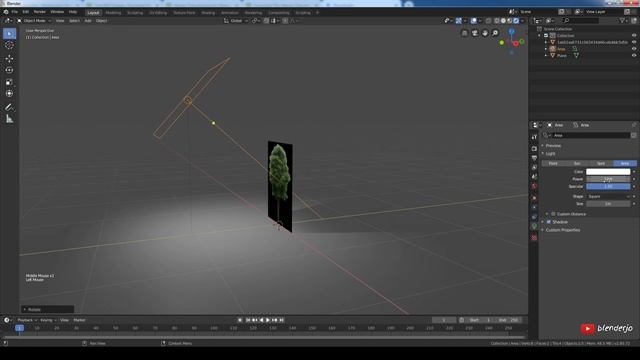The width and height of the screenshot is (640, 360).
Task: Select the Move tool
Action: coord(9,59)
